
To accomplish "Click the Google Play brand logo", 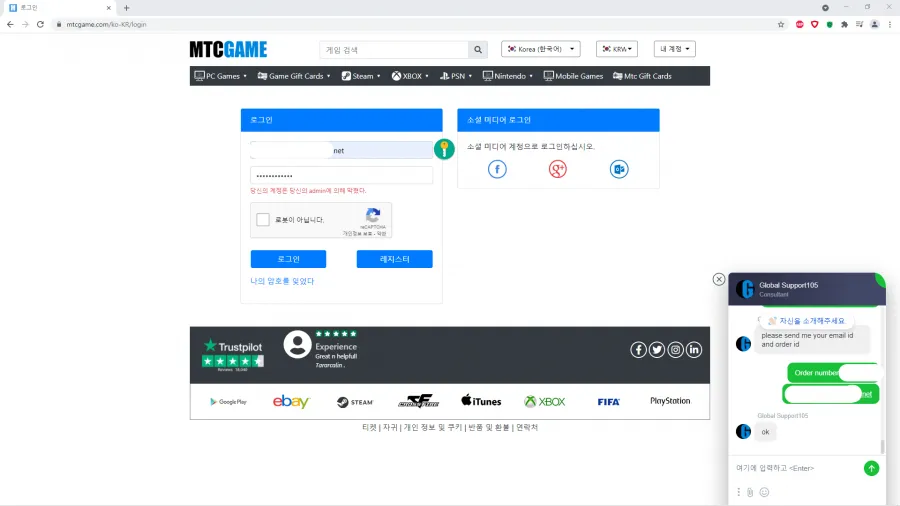I will (228, 402).
